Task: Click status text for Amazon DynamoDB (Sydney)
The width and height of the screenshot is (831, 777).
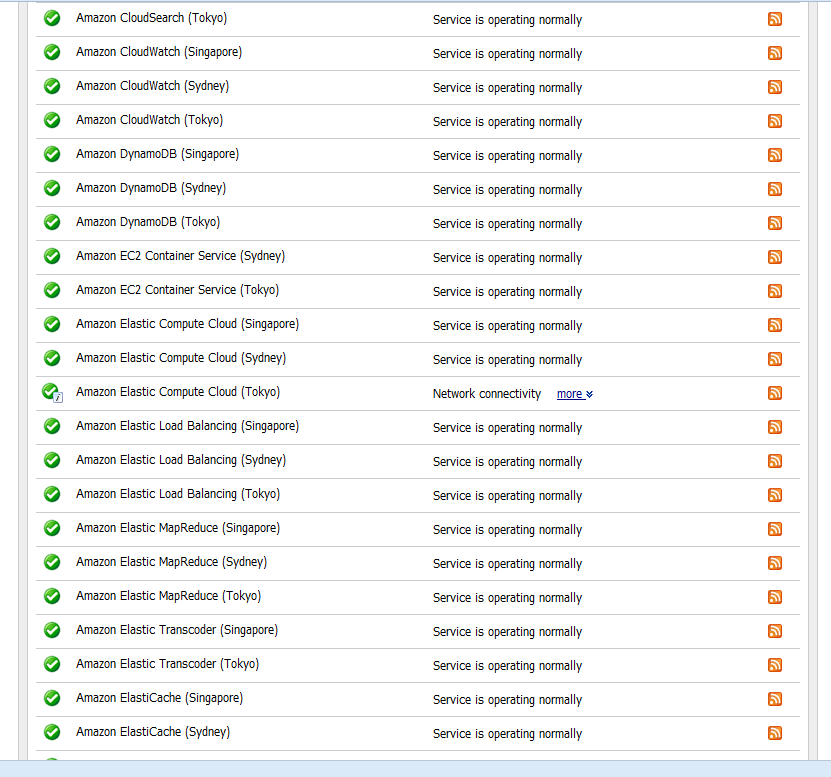Action: pyautogui.click(x=507, y=190)
